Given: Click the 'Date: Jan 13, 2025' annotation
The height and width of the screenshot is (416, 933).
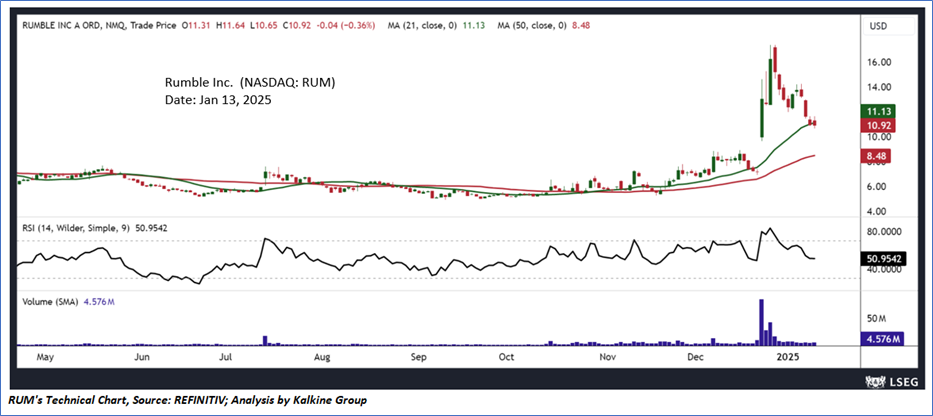Looking at the screenshot, I should click(x=218, y=101).
